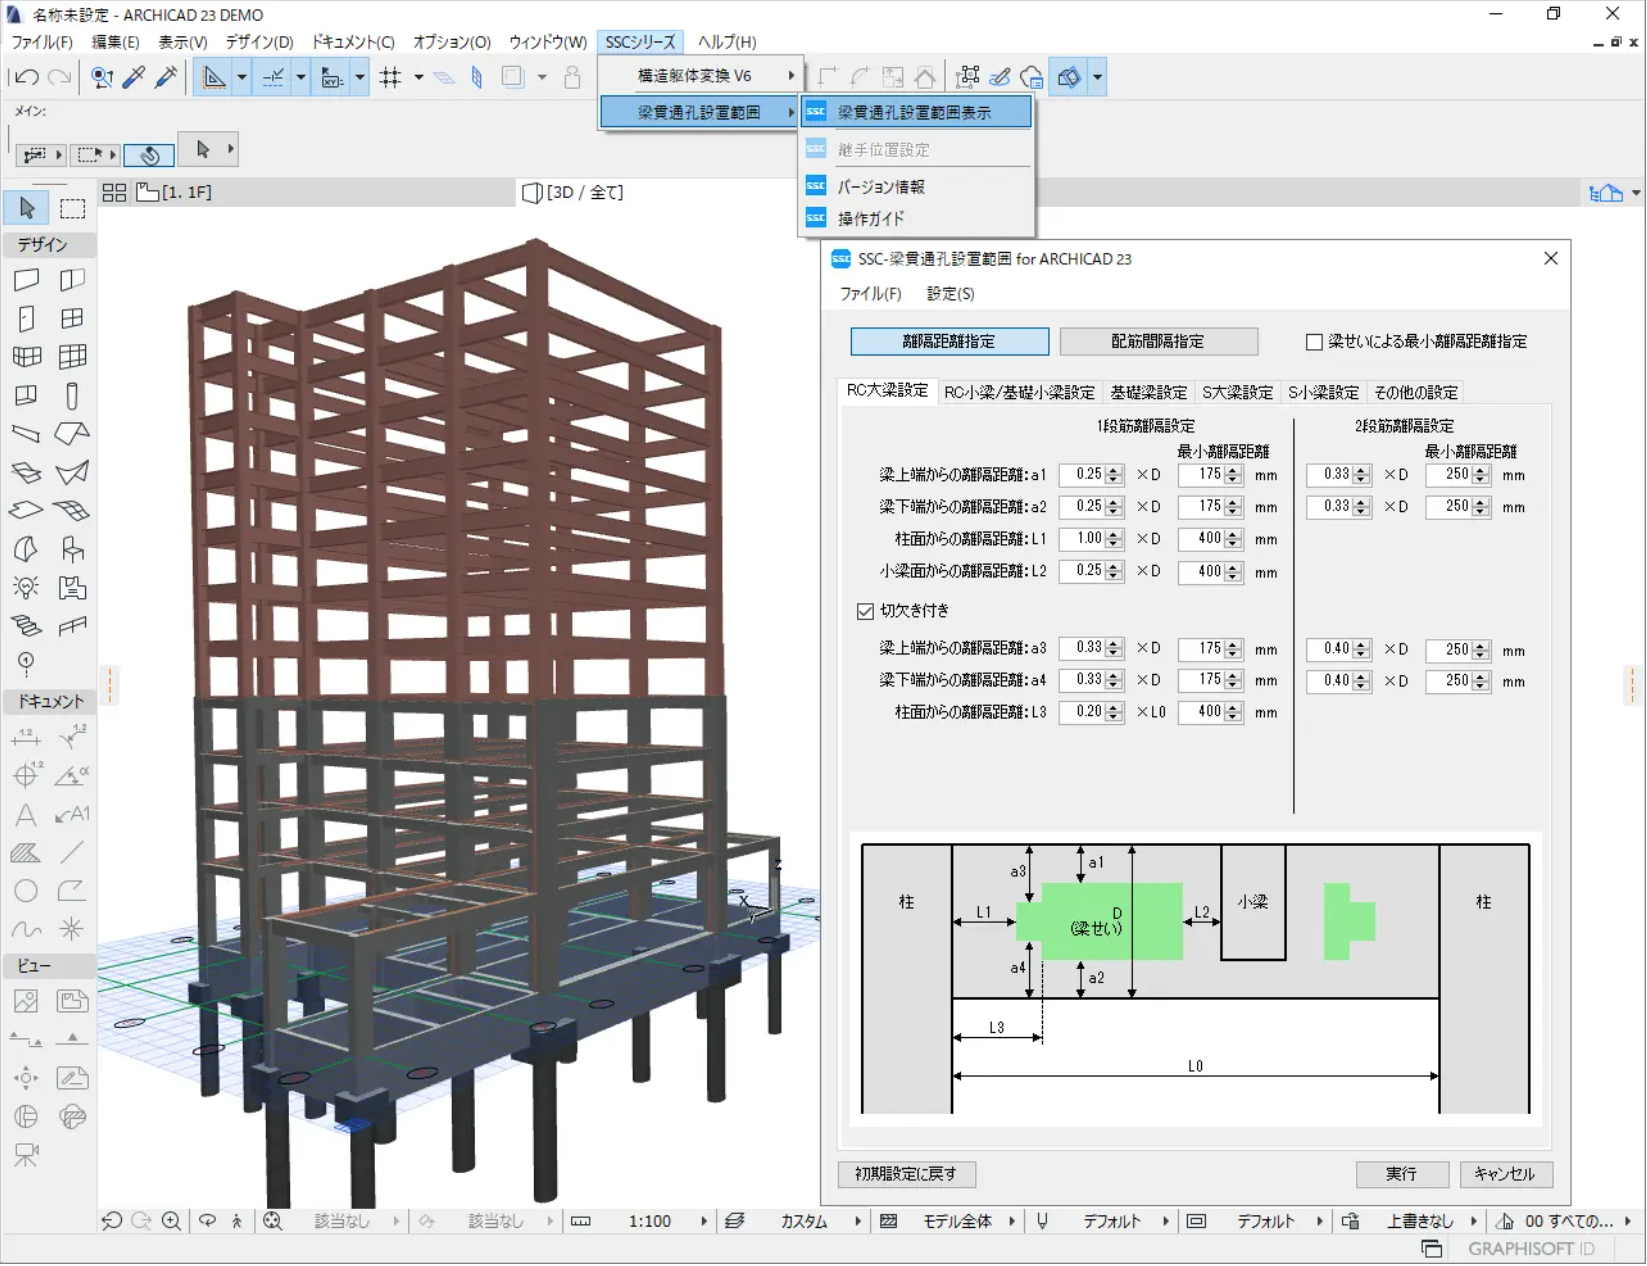Select the Arrow tool in the toolbox
This screenshot has height=1266, width=1647.
(x=27, y=208)
